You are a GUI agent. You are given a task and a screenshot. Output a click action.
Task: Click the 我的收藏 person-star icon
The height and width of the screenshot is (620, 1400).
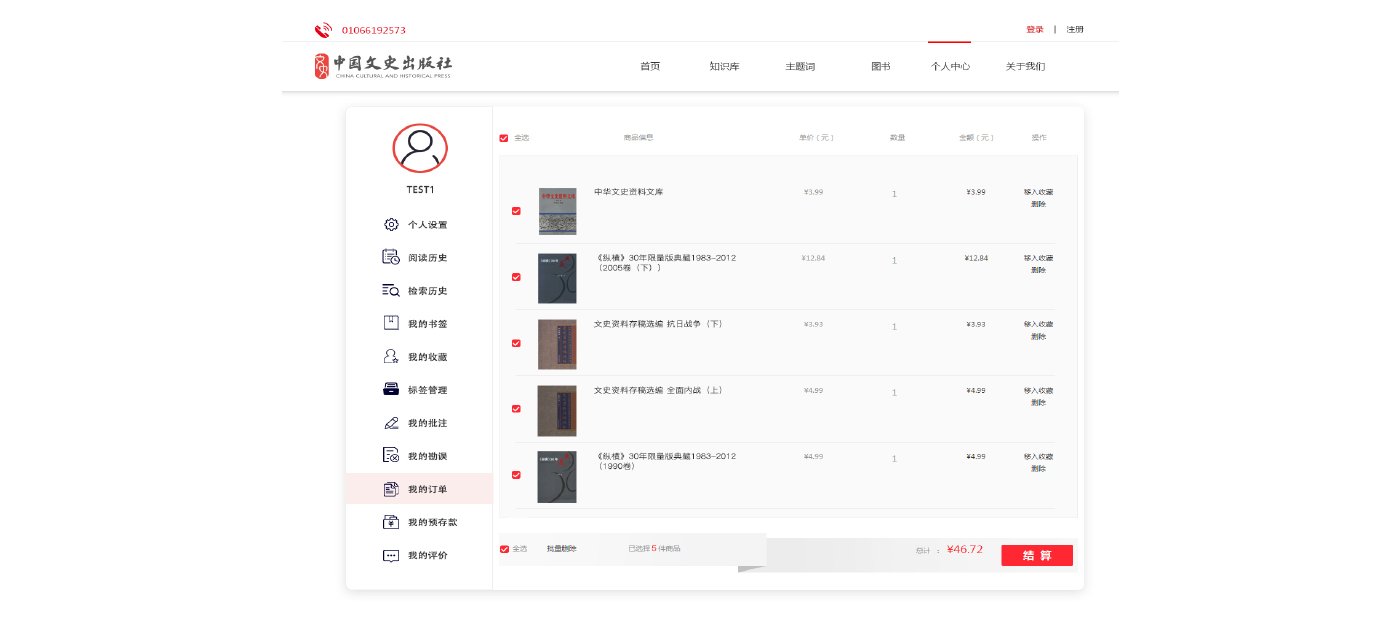[391, 357]
